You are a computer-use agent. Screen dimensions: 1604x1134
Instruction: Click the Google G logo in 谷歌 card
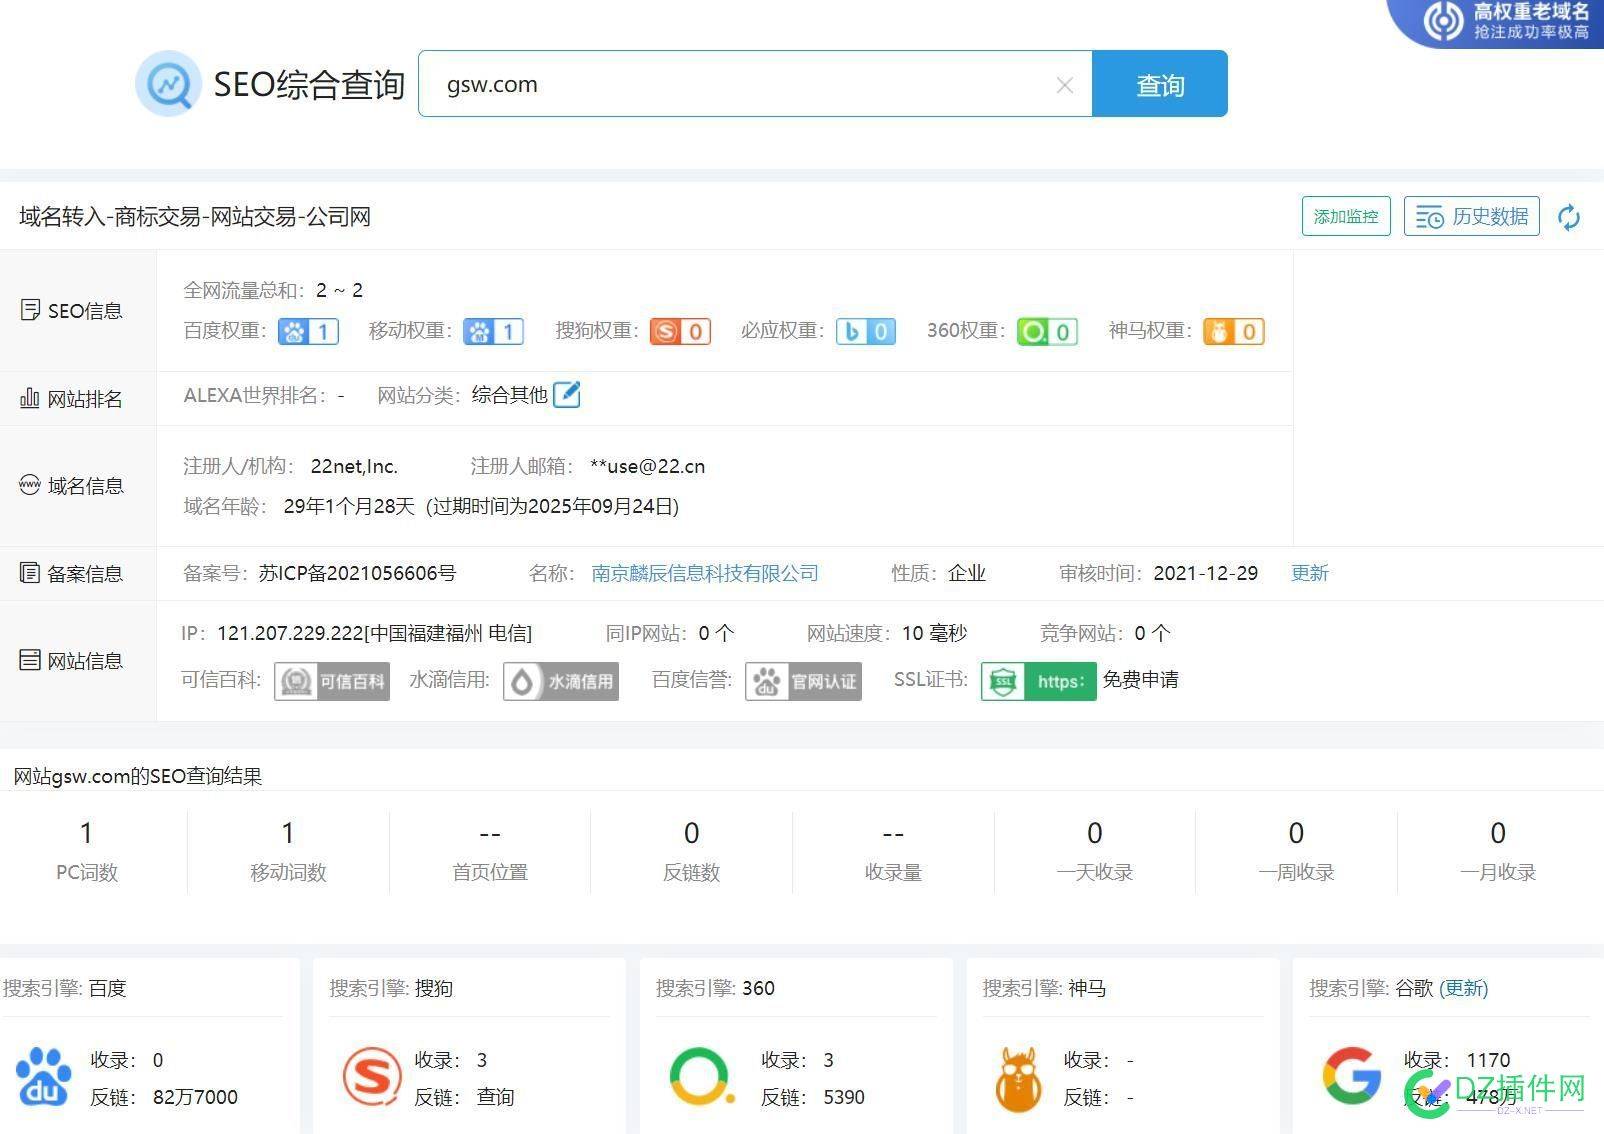click(1351, 1076)
